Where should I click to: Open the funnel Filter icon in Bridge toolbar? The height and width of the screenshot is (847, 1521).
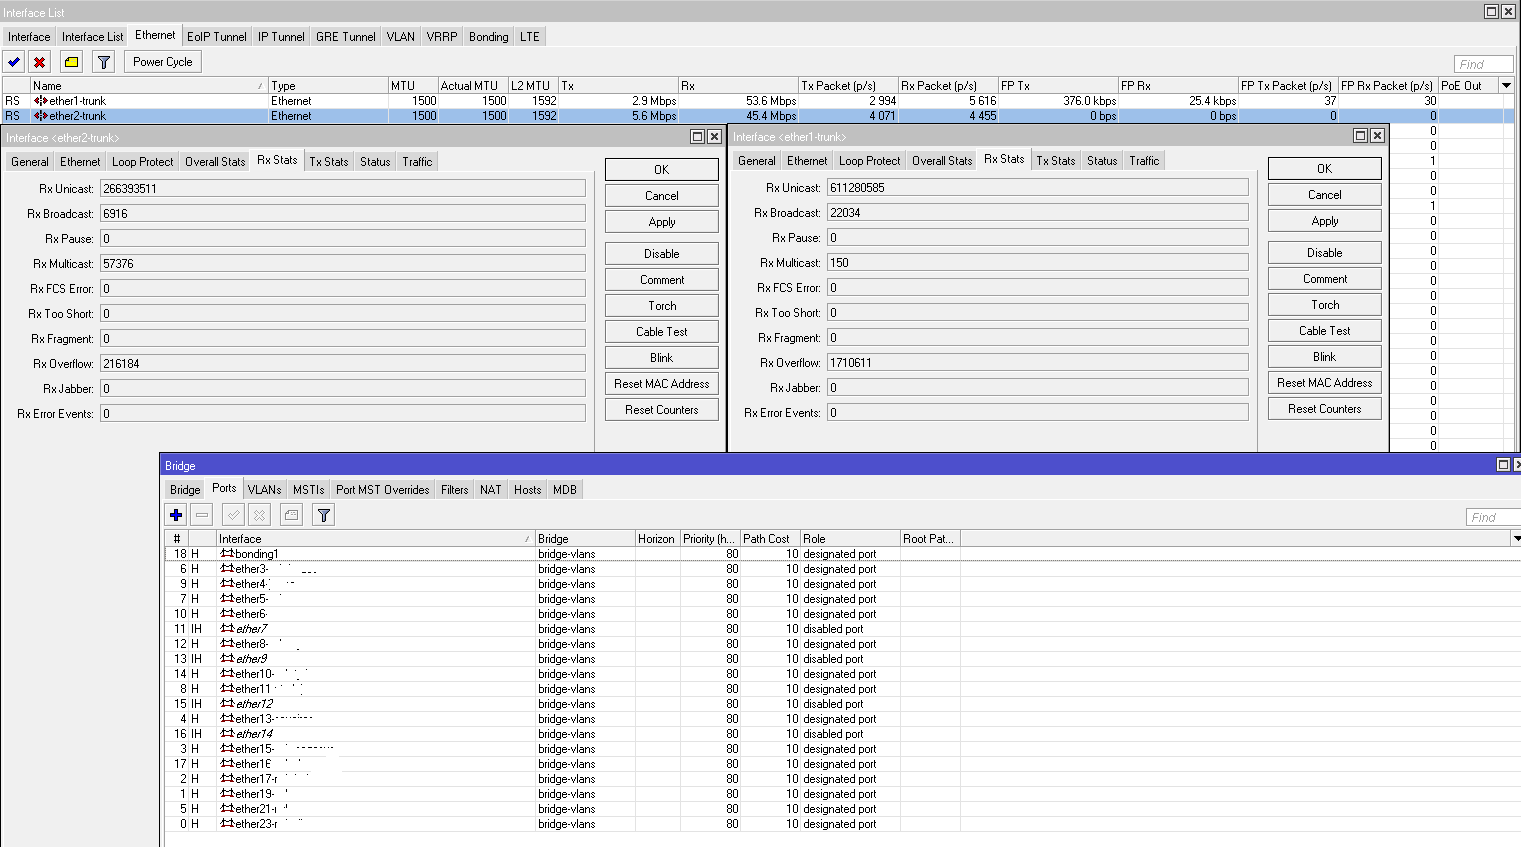click(x=323, y=515)
